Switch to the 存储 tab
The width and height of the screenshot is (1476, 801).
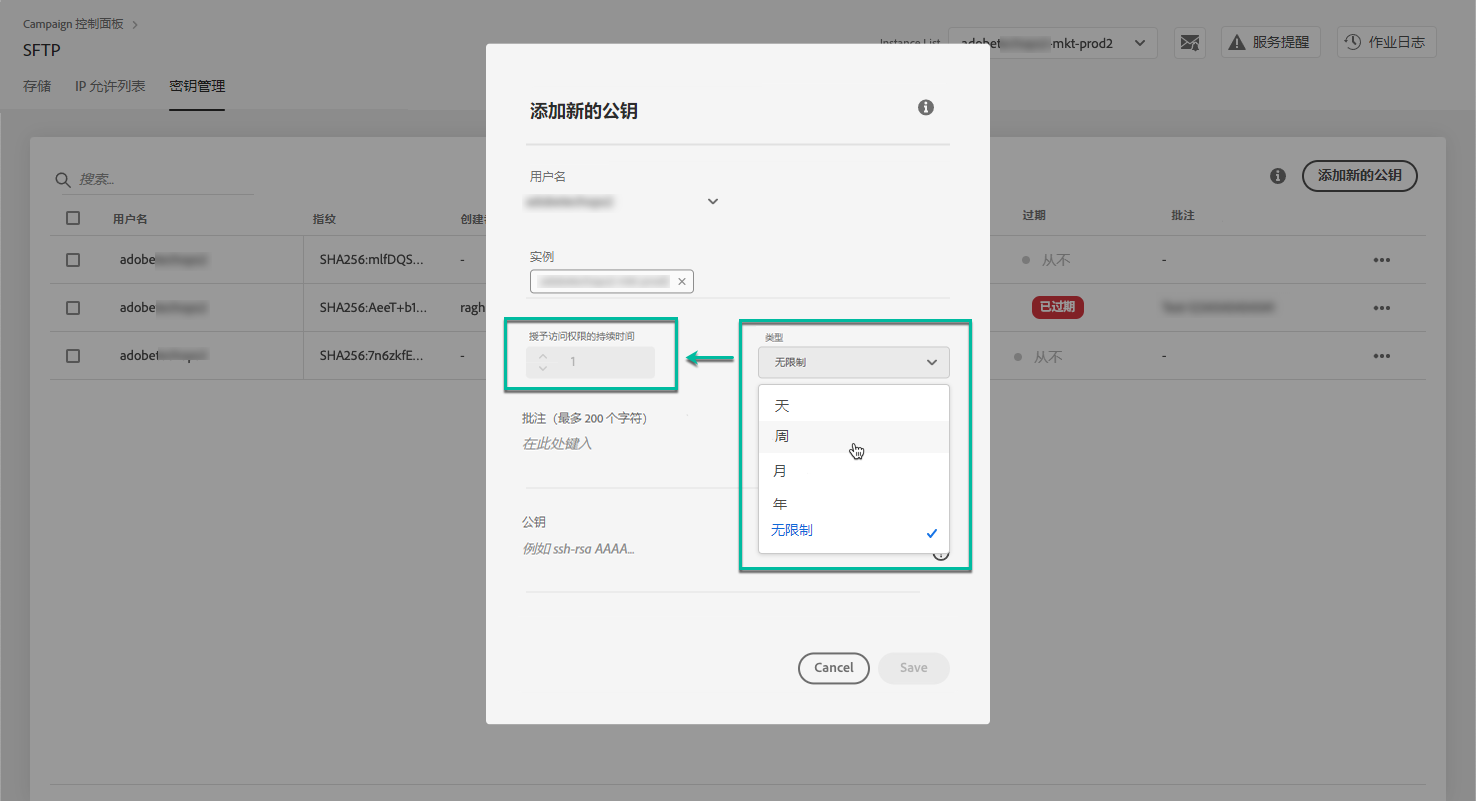tap(37, 87)
